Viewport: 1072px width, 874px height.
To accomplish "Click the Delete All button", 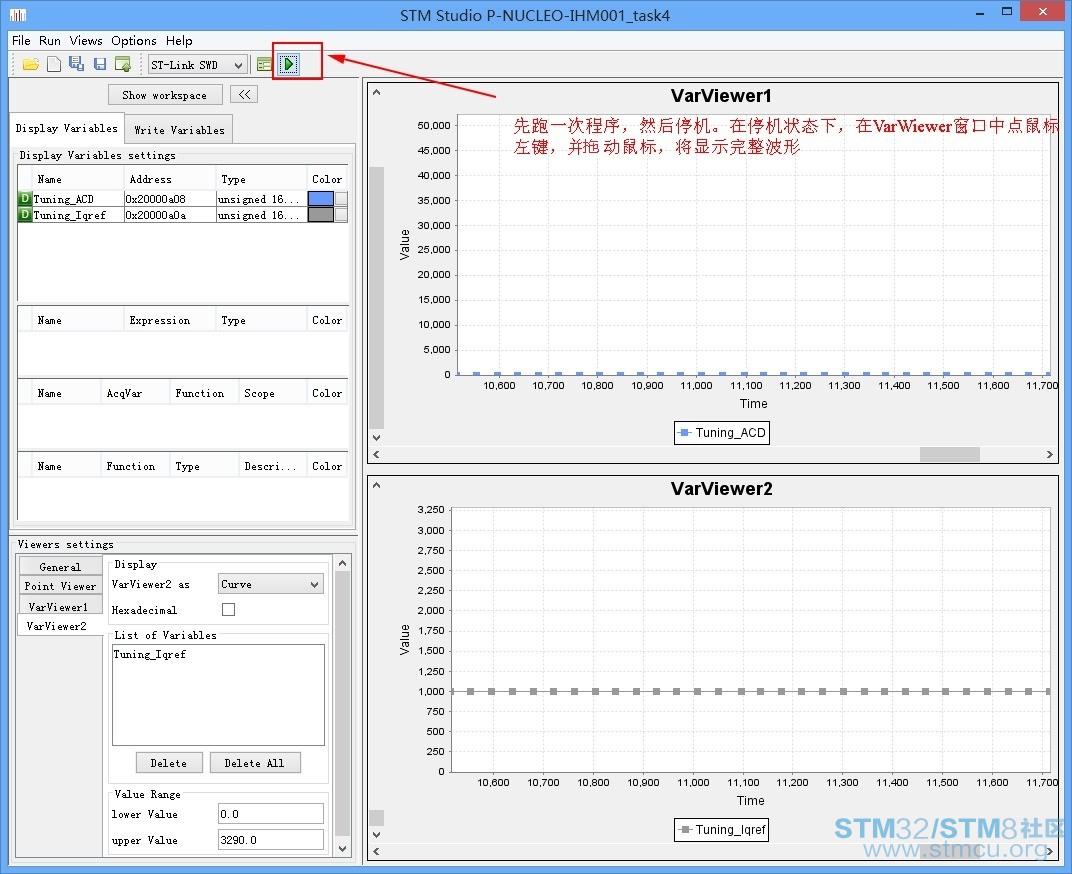I will (254, 763).
